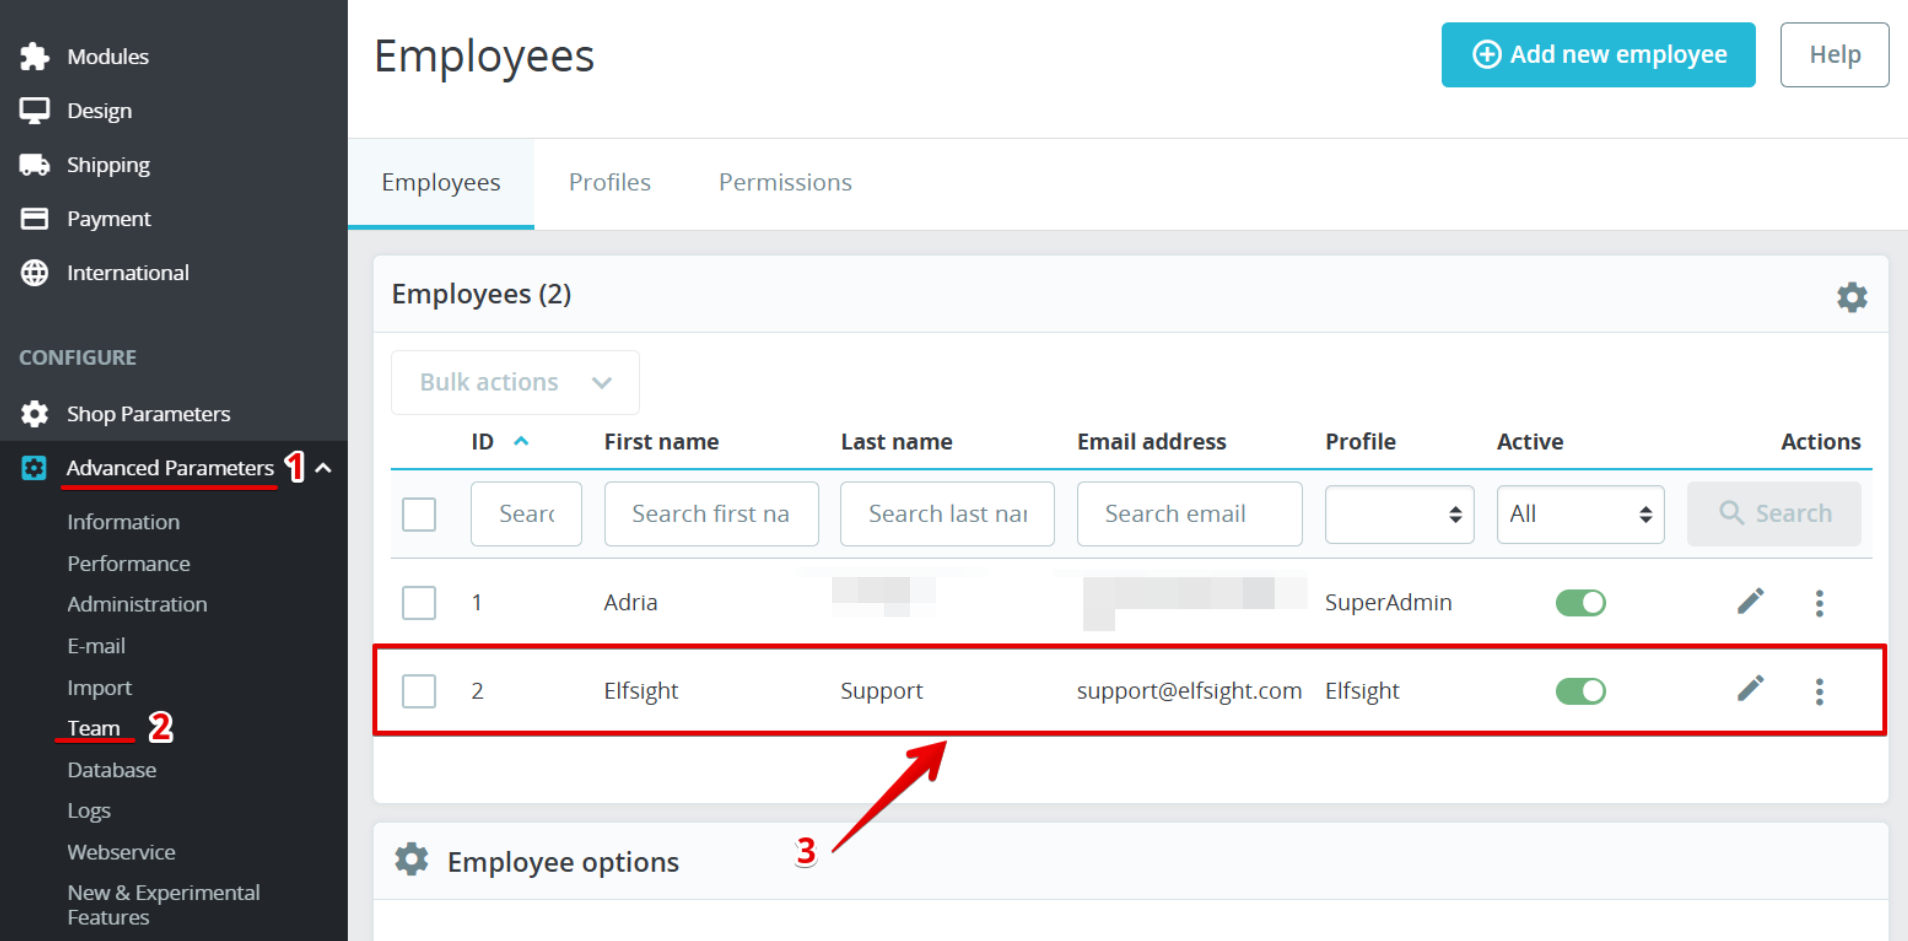Open more actions menu for Adria
Image resolution: width=1908 pixels, height=941 pixels.
(x=1819, y=603)
